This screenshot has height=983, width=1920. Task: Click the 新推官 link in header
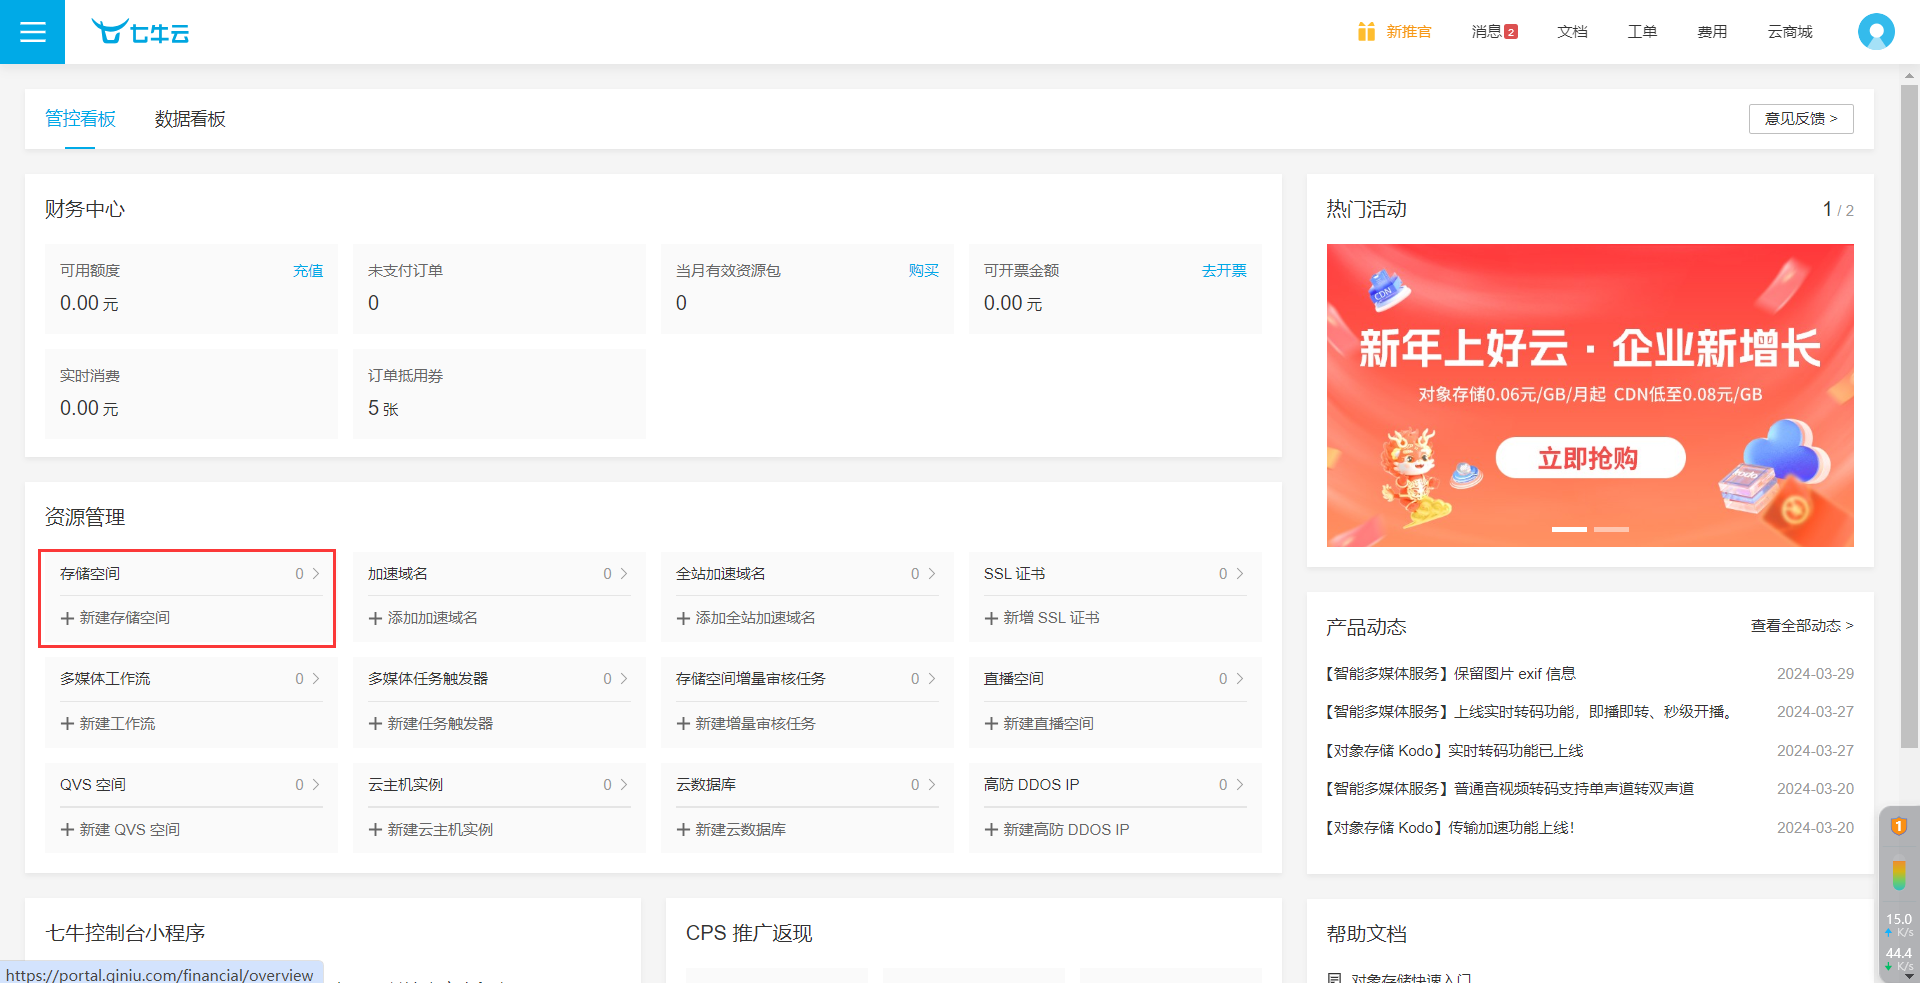click(x=1408, y=32)
